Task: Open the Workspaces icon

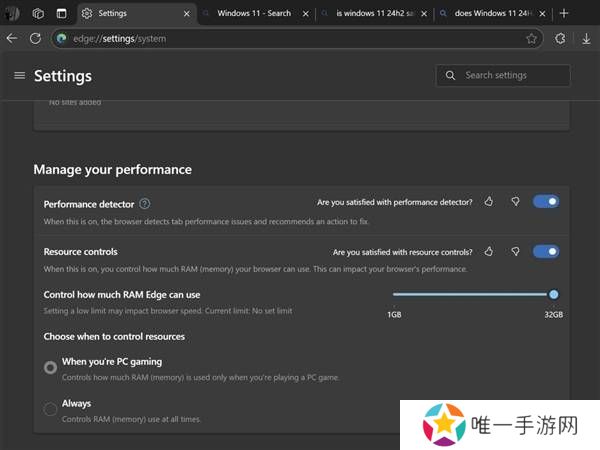Action: tap(38, 14)
